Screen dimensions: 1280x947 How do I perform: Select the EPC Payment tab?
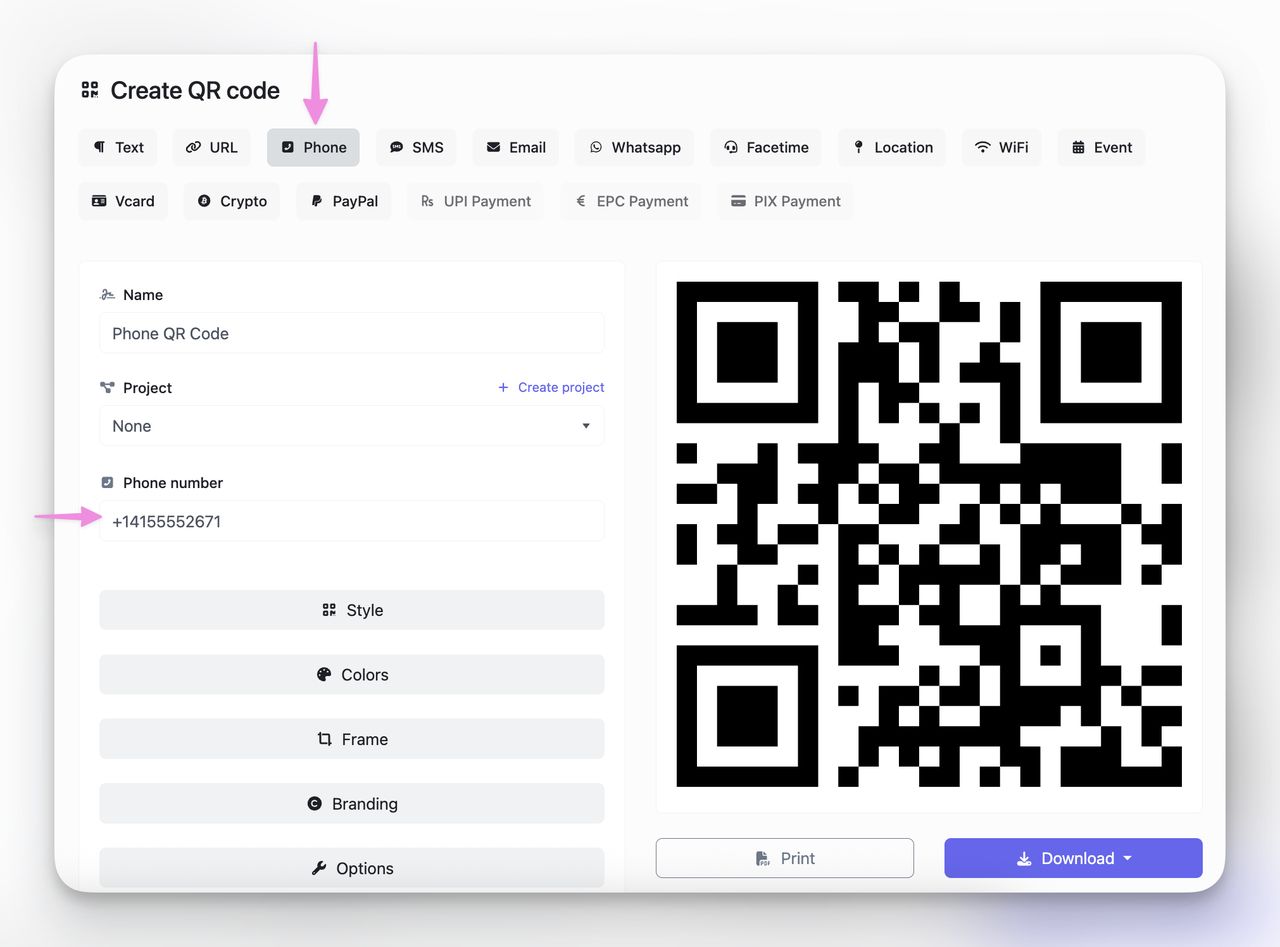coord(631,201)
